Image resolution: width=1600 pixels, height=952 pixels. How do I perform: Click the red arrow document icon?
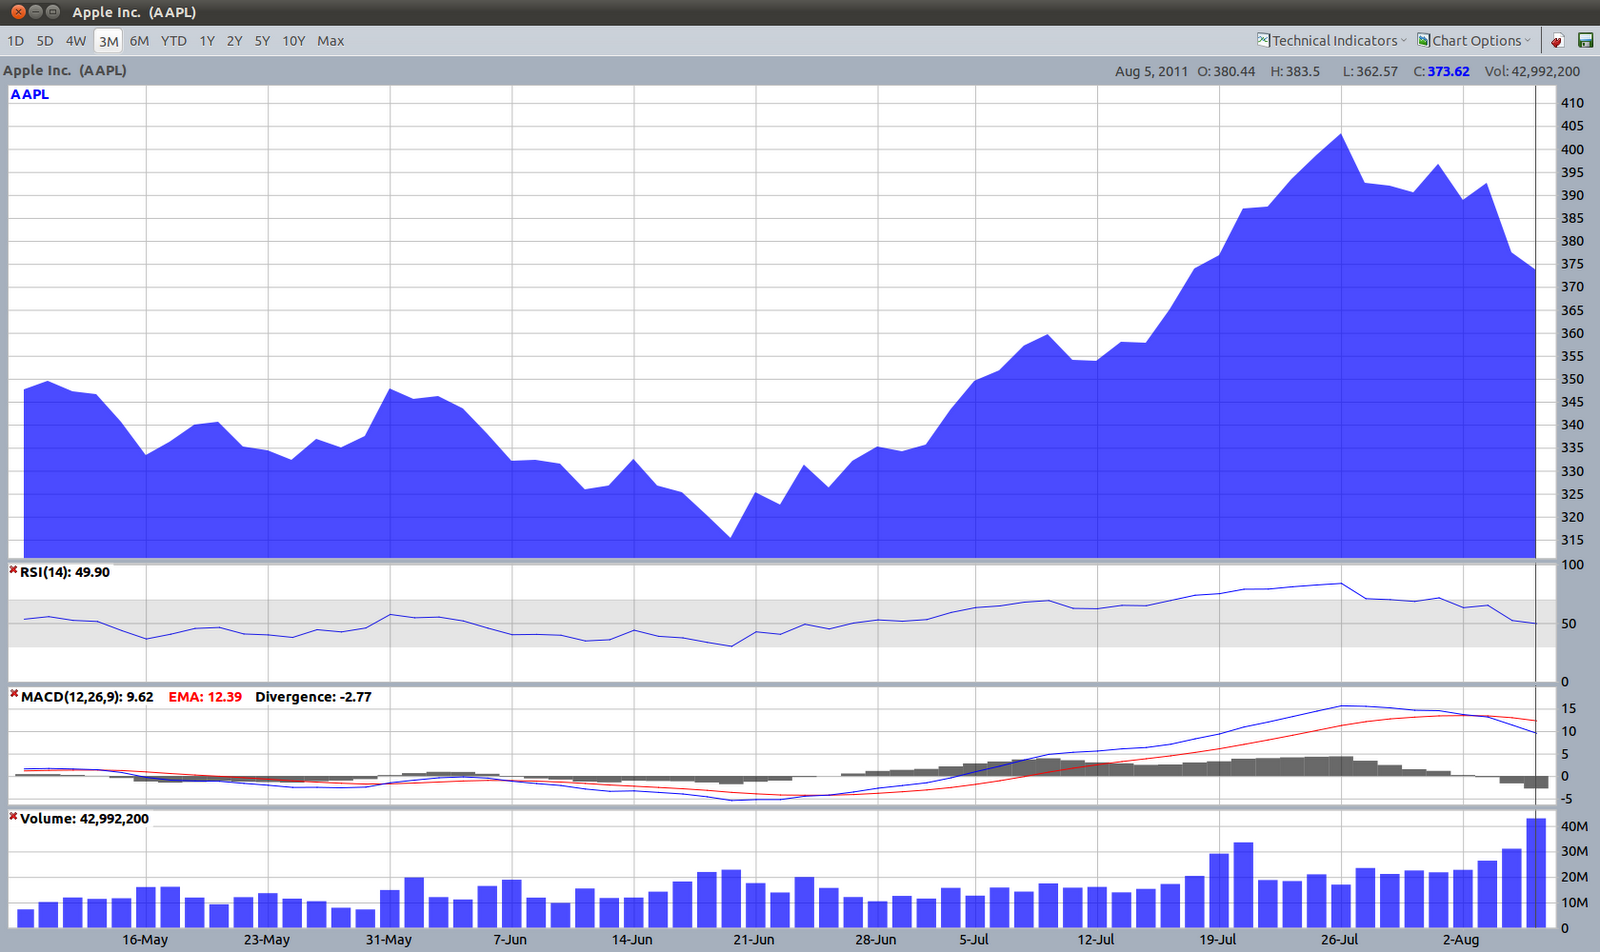click(x=1557, y=41)
